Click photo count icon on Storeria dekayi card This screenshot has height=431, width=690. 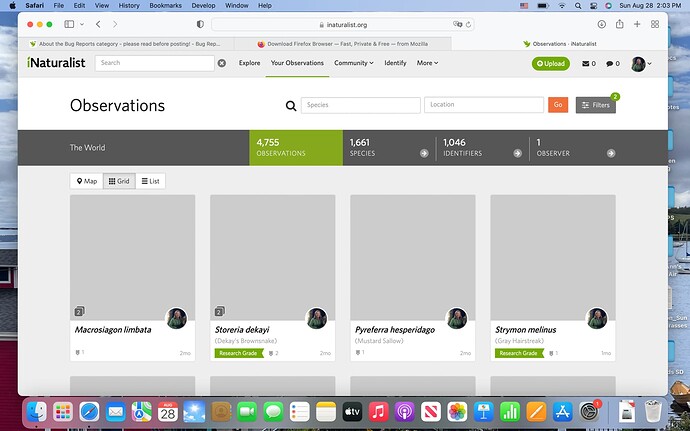219,311
